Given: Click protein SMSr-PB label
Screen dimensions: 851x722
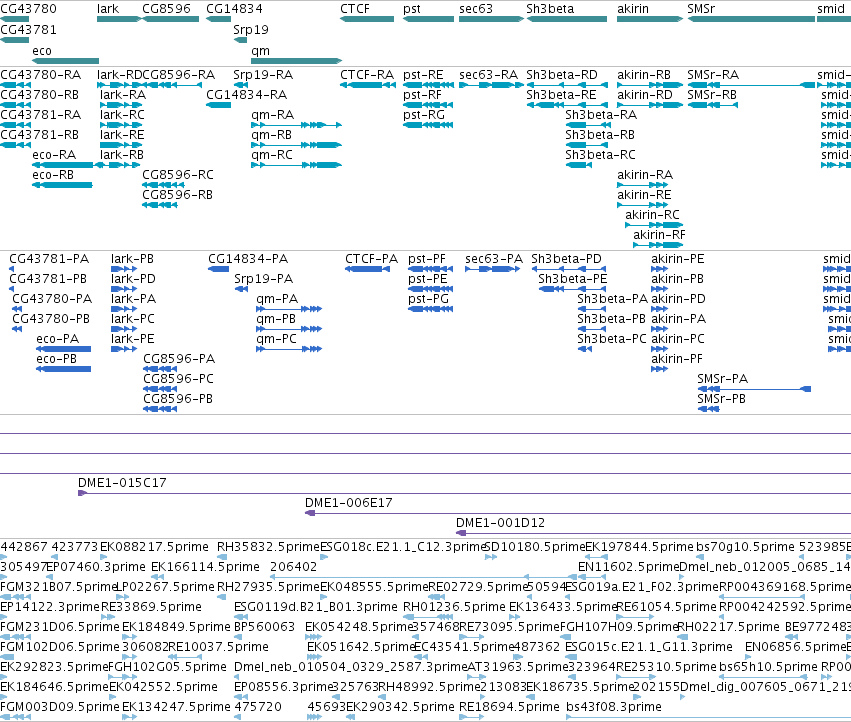Looking at the screenshot, I should click(721, 399).
